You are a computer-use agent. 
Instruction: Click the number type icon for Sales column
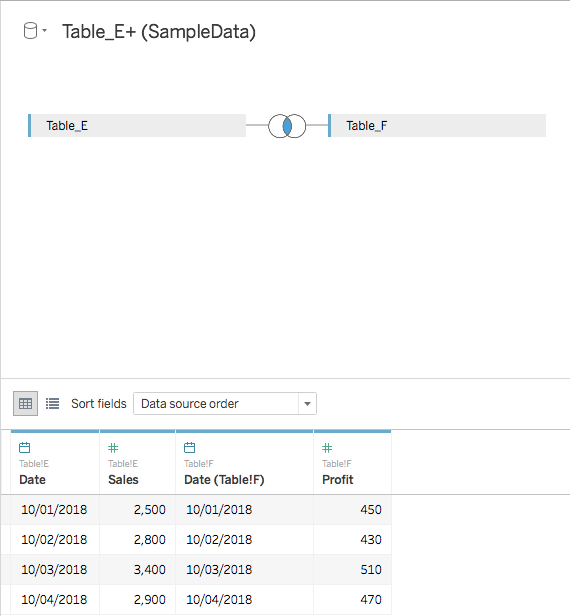click(113, 447)
